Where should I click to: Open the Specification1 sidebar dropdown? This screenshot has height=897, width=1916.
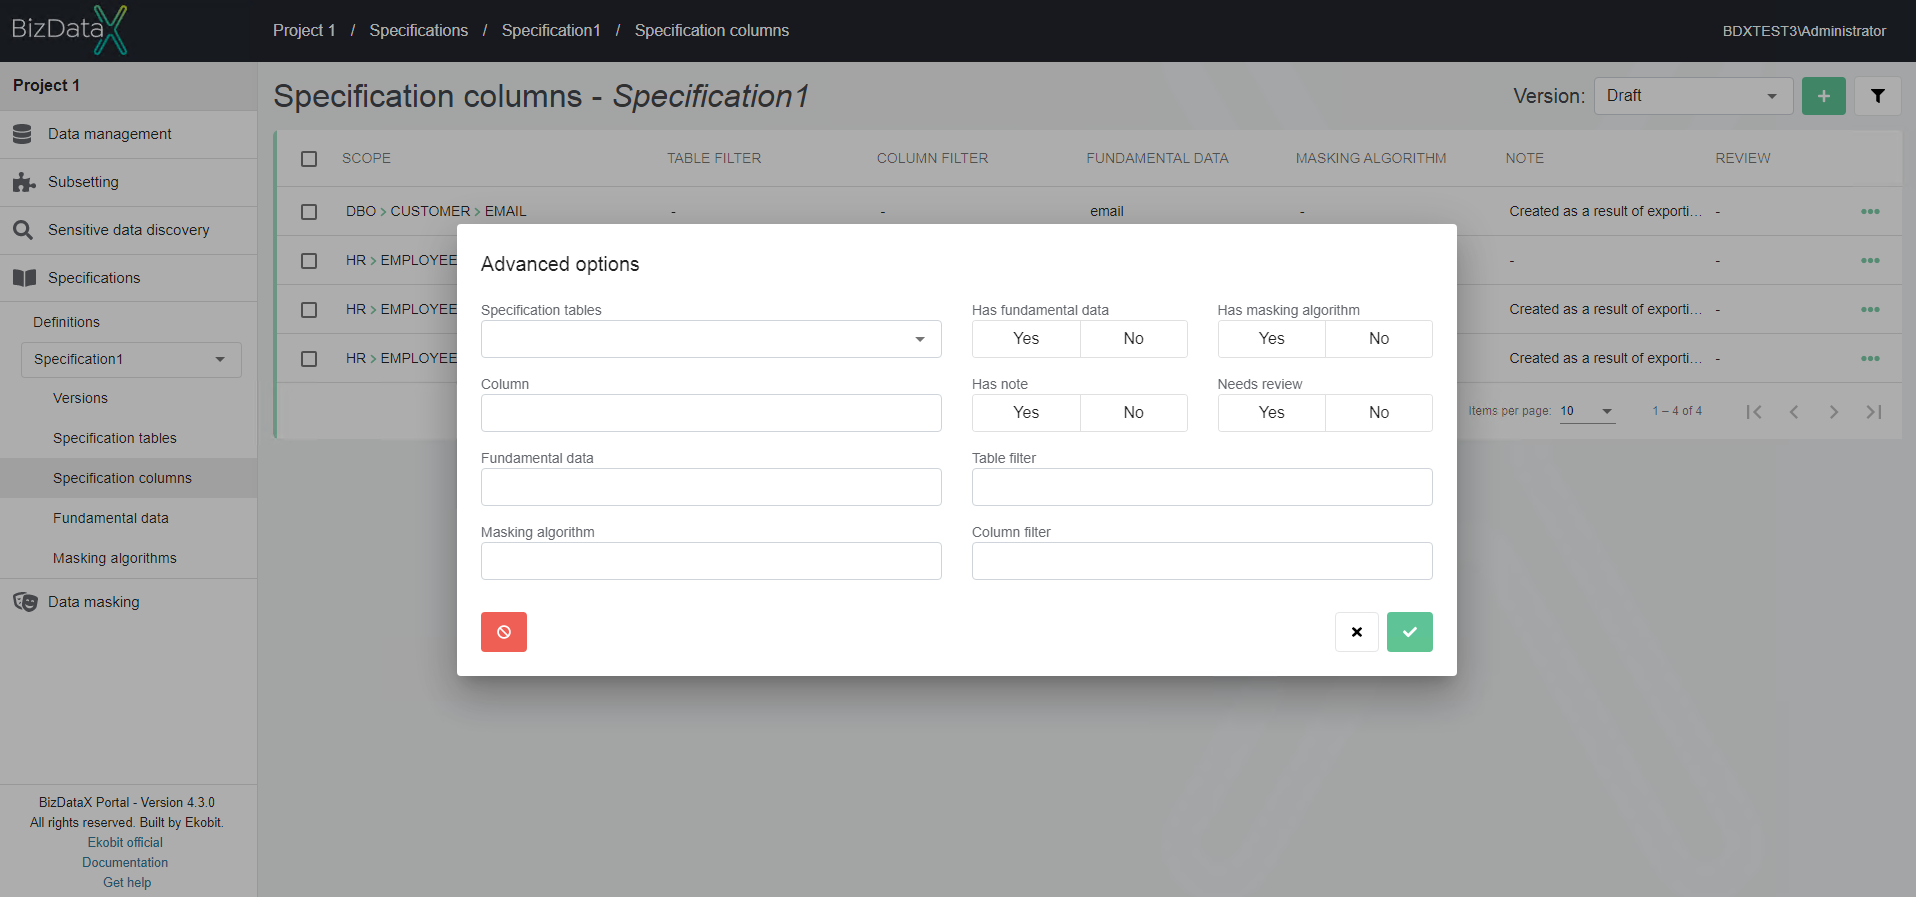tap(131, 359)
